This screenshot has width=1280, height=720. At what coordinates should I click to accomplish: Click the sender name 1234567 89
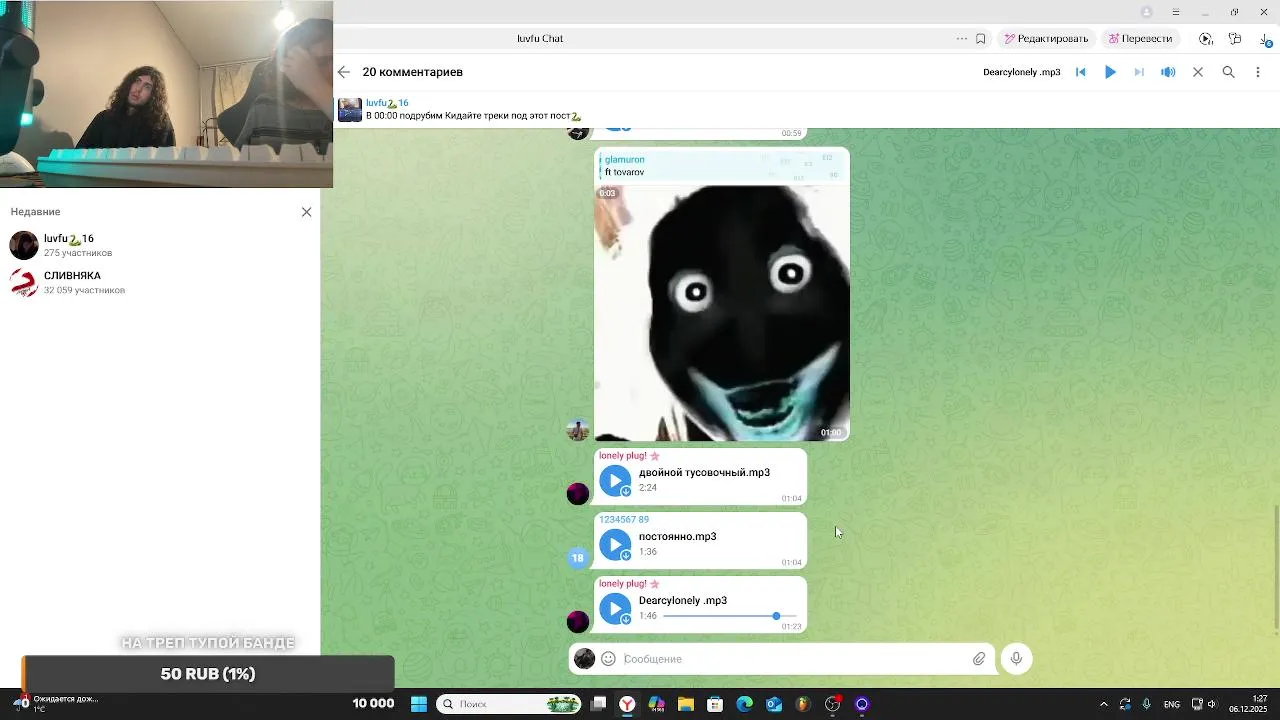(x=624, y=520)
